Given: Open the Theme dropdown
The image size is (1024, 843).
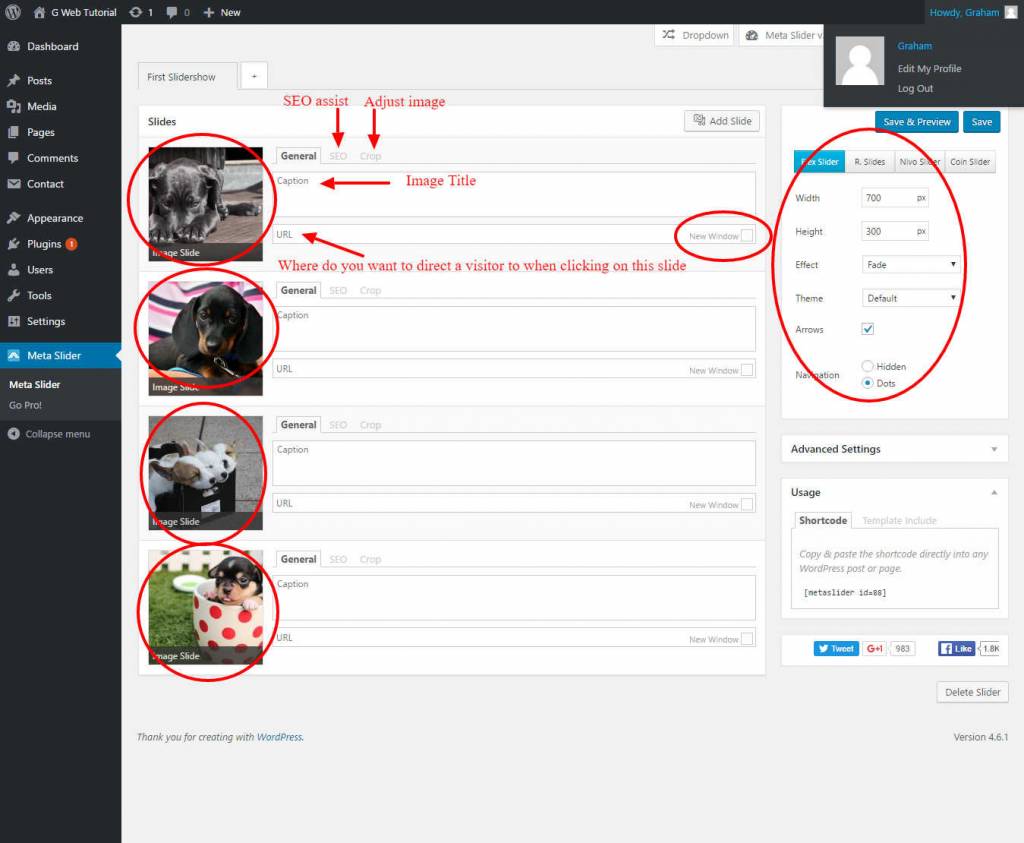Looking at the screenshot, I should 910,298.
